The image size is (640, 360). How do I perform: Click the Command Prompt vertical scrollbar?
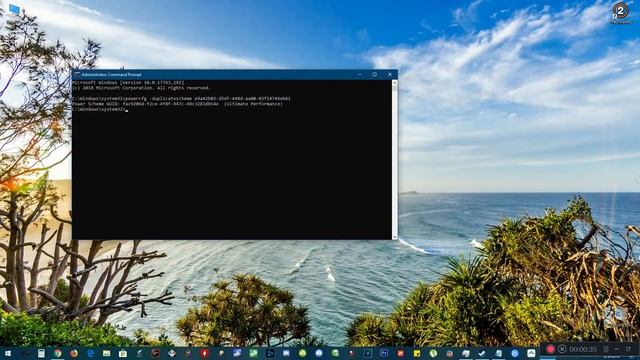point(395,159)
